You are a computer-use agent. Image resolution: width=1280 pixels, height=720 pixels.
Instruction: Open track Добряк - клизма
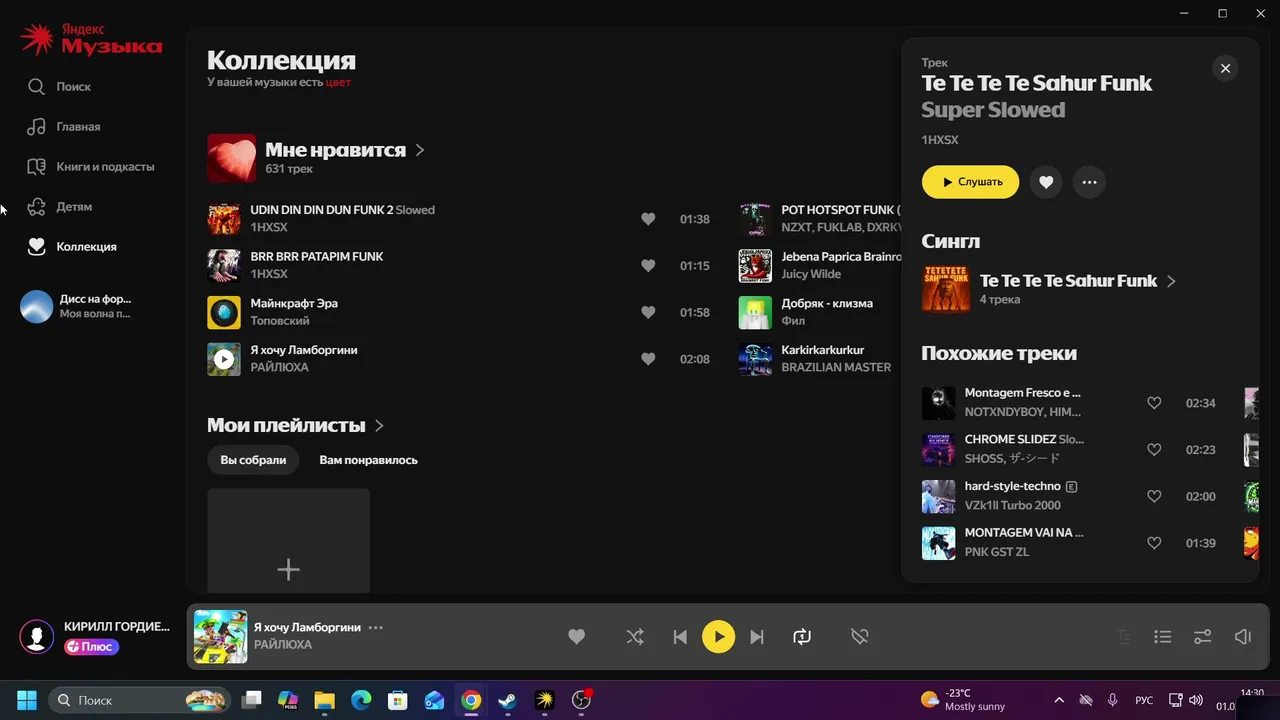[x=827, y=303]
